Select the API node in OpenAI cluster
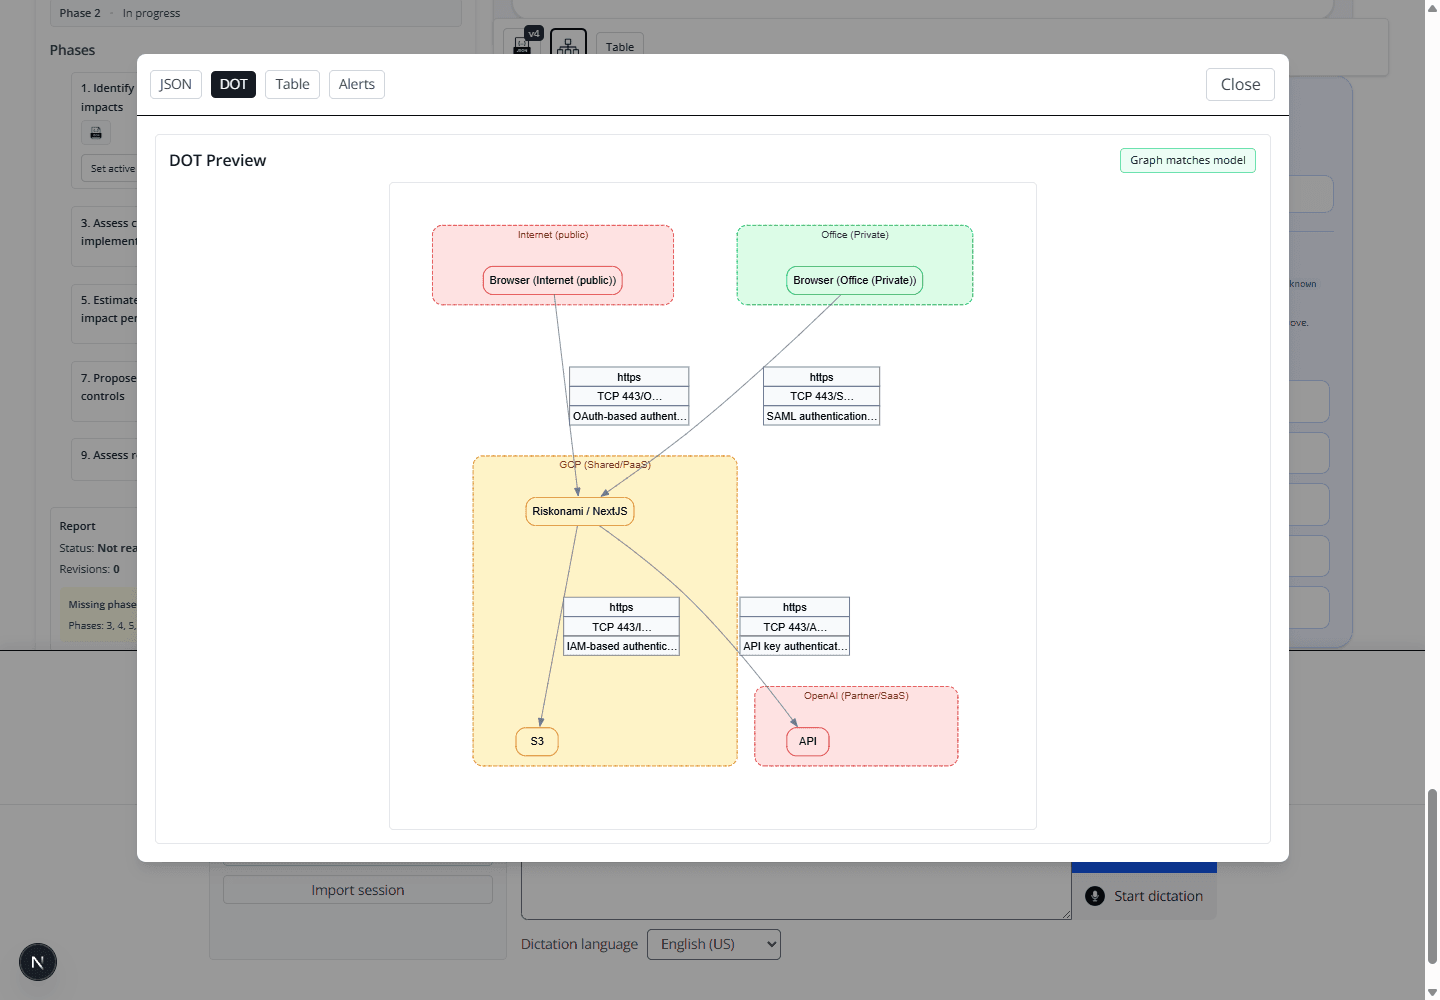The image size is (1440, 1000). [808, 741]
